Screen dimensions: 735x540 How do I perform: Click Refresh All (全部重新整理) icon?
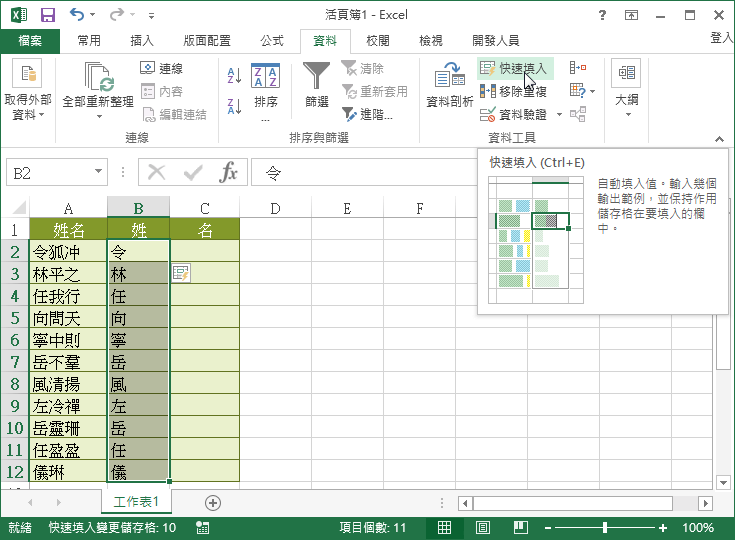click(x=98, y=77)
